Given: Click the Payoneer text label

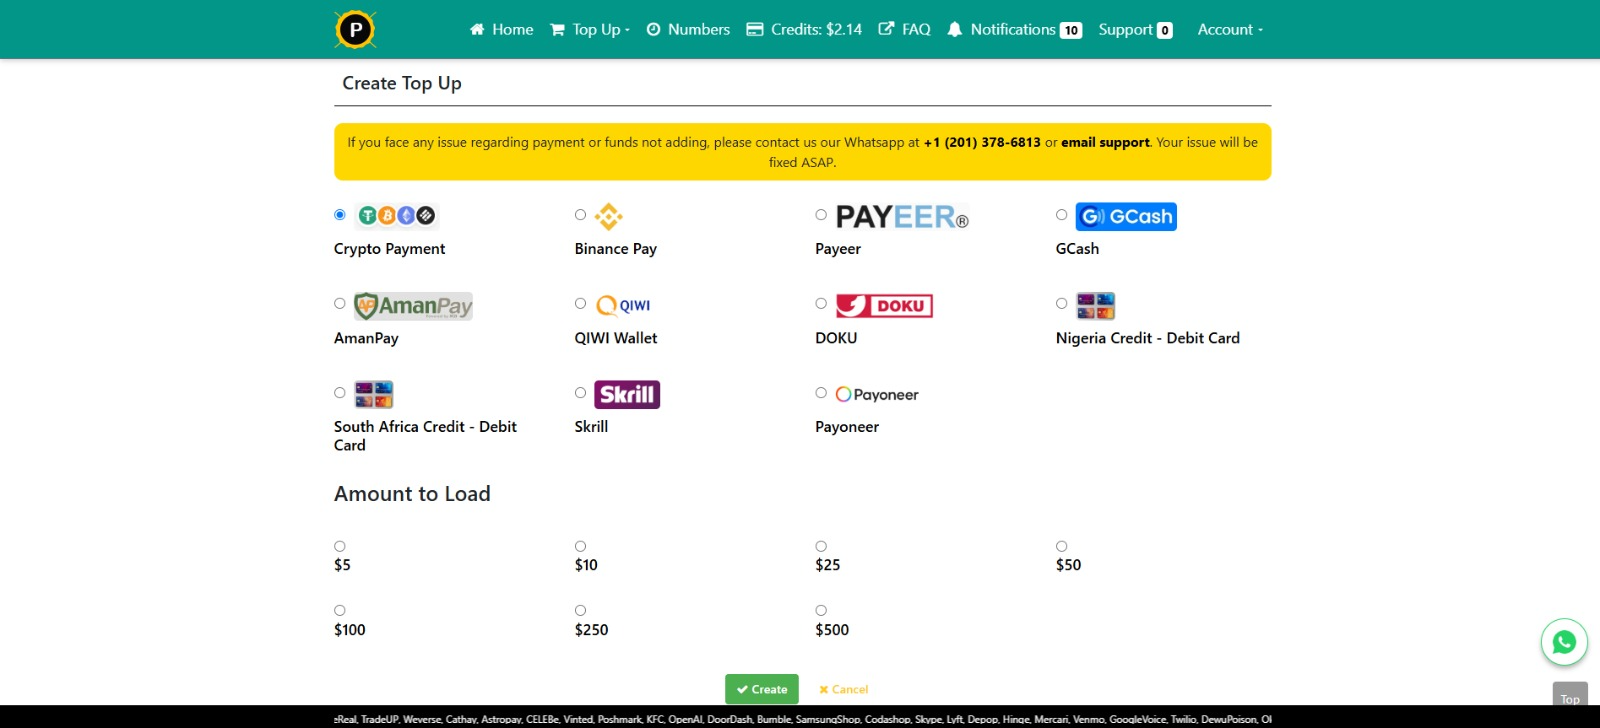Looking at the screenshot, I should [847, 427].
